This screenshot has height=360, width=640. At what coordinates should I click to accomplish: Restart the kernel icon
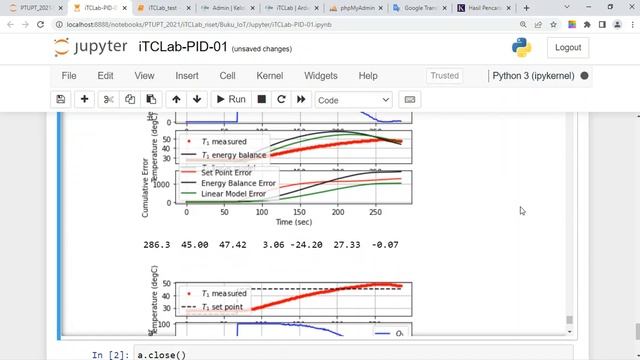(281, 99)
